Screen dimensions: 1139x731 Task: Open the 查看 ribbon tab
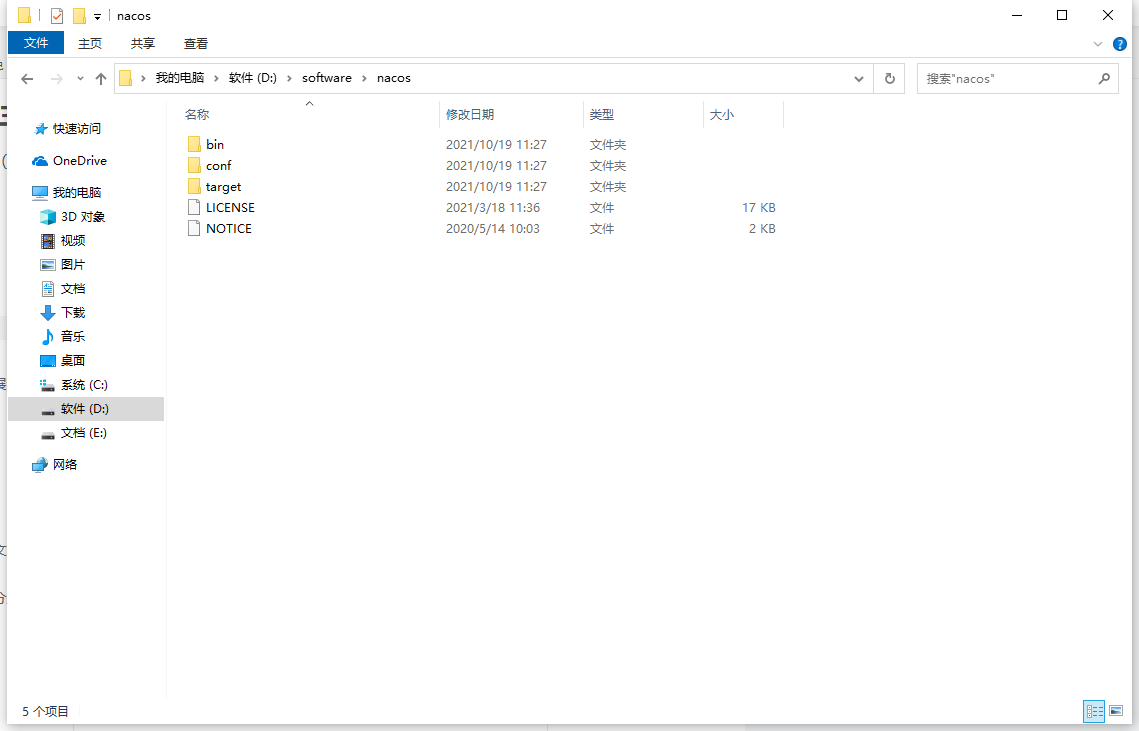coord(196,44)
